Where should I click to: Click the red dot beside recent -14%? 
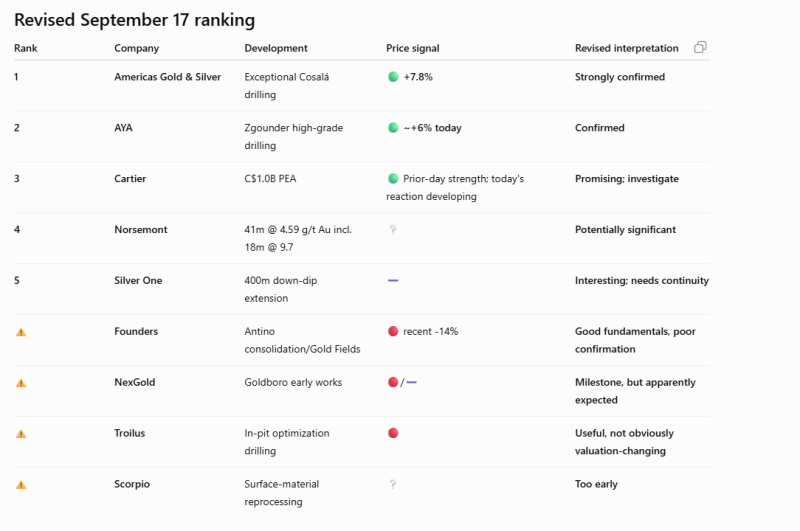tap(393, 332)
